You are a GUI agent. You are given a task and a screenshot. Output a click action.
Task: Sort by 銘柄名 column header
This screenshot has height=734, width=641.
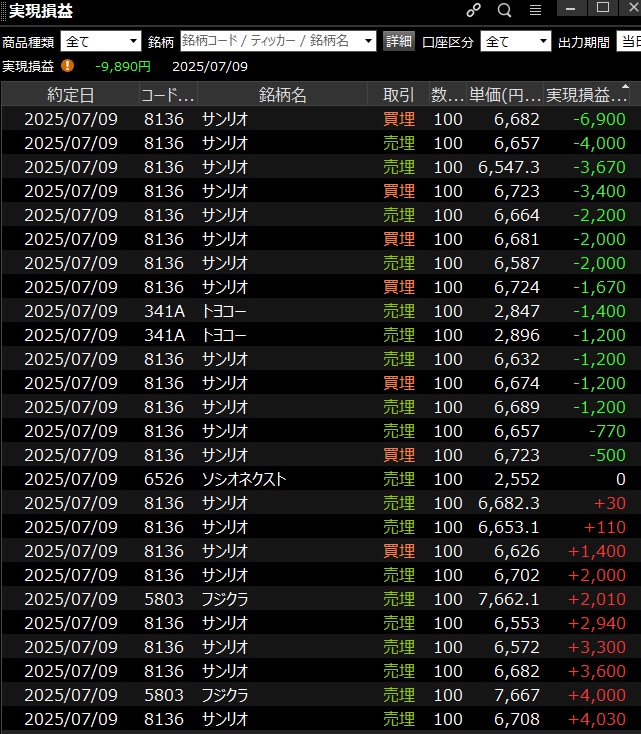pyautogui.click(x=282, y=95)
